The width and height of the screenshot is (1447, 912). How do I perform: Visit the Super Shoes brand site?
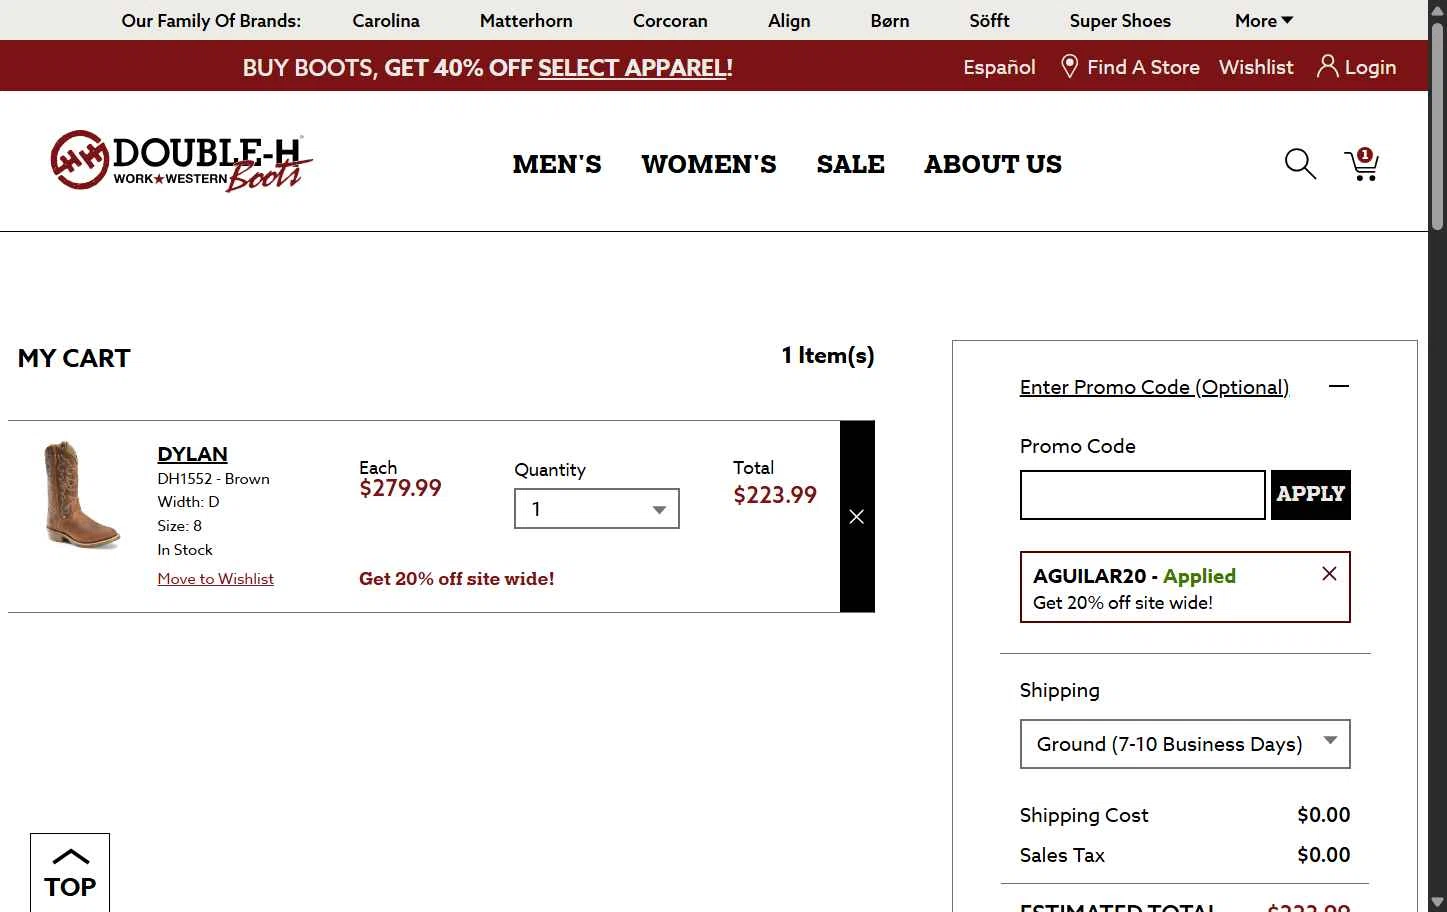(x=1120, y=20)
